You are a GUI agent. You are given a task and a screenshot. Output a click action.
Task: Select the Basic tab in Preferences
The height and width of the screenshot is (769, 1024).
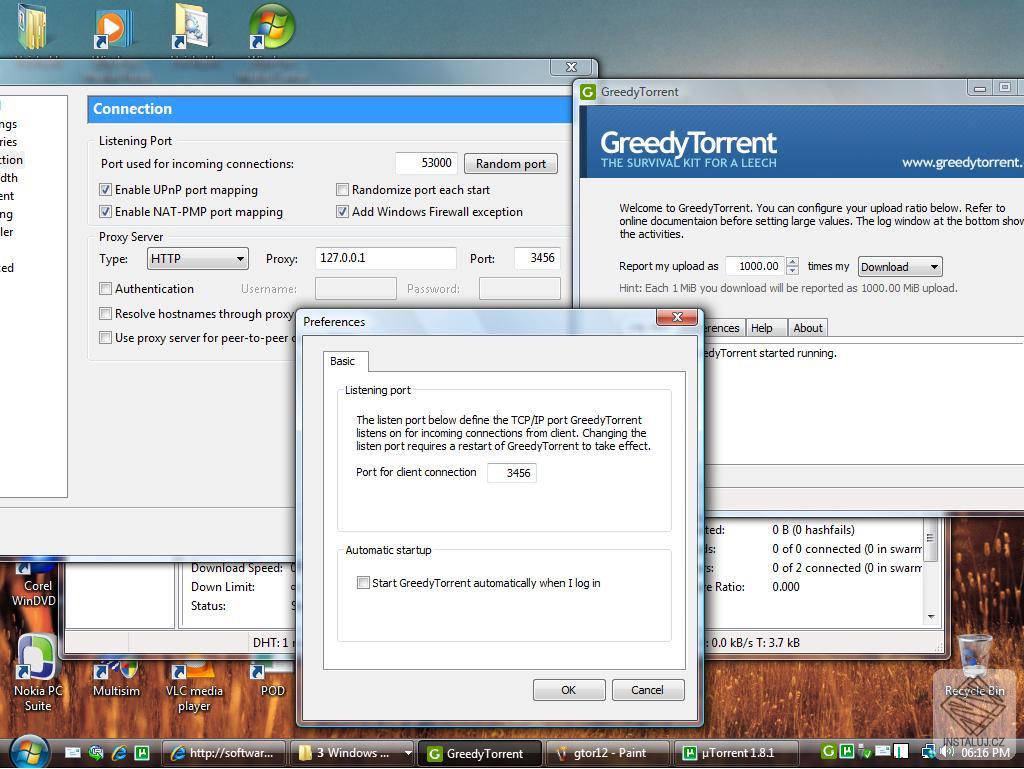343,361
